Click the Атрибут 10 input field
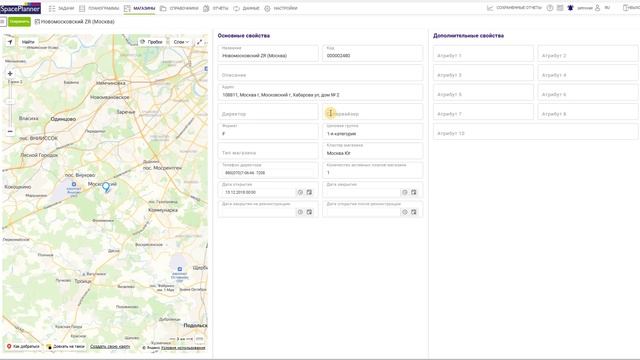Screen dimensions: 640x360 (x=536, y=131)
